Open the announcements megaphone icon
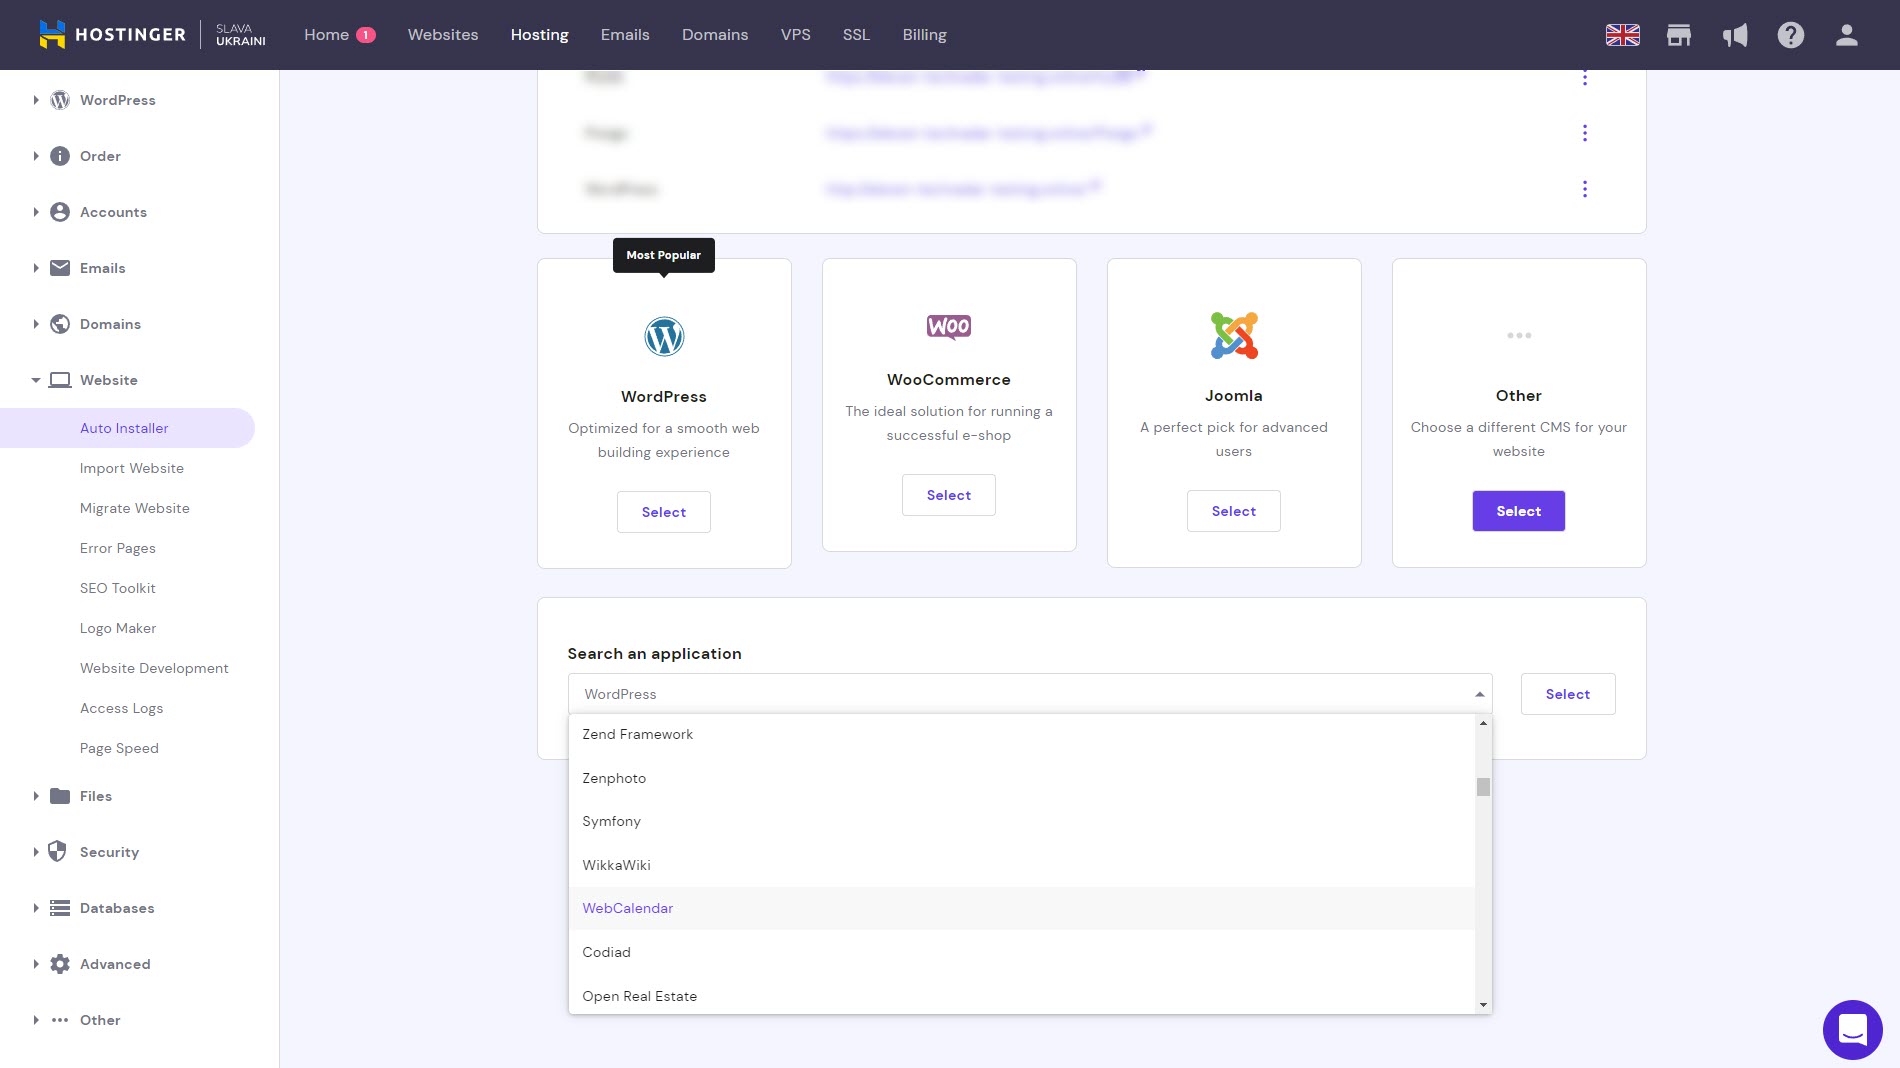Image resolution: width=1900 pixels, height=1068 pixels. [1735, 35]
